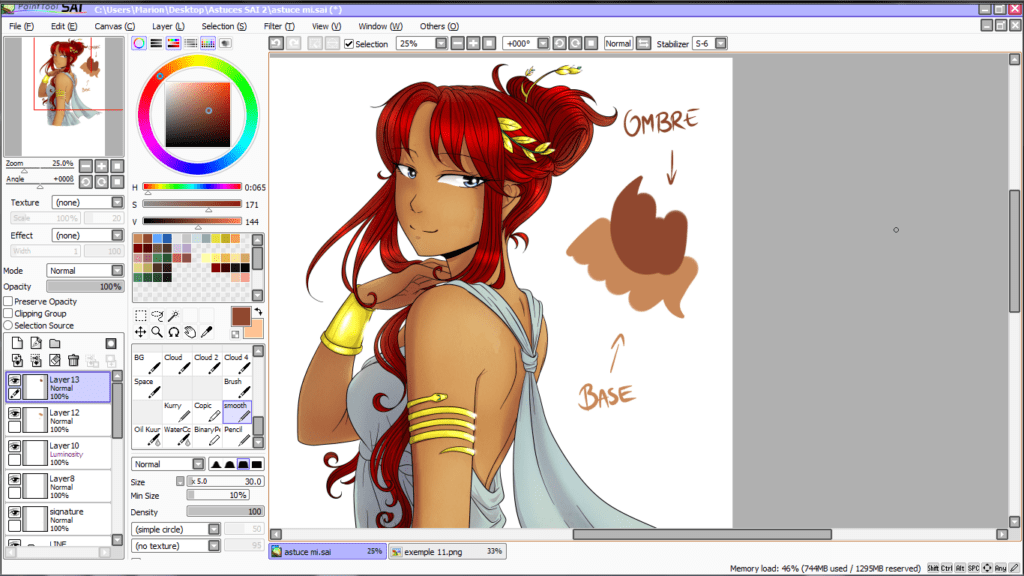Screen dimensions: 1024x576
Task: Show the color wheel panel icon
Action: click(139, 43)
